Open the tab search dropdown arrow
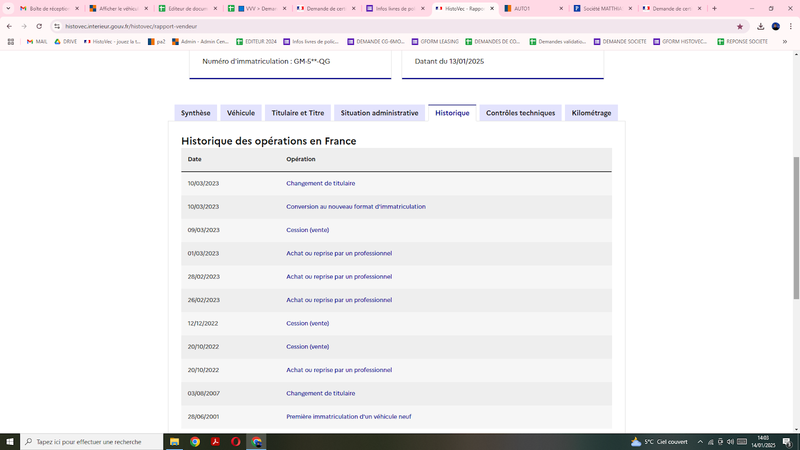This screenshot has width=800, height=450. (8, 9)
